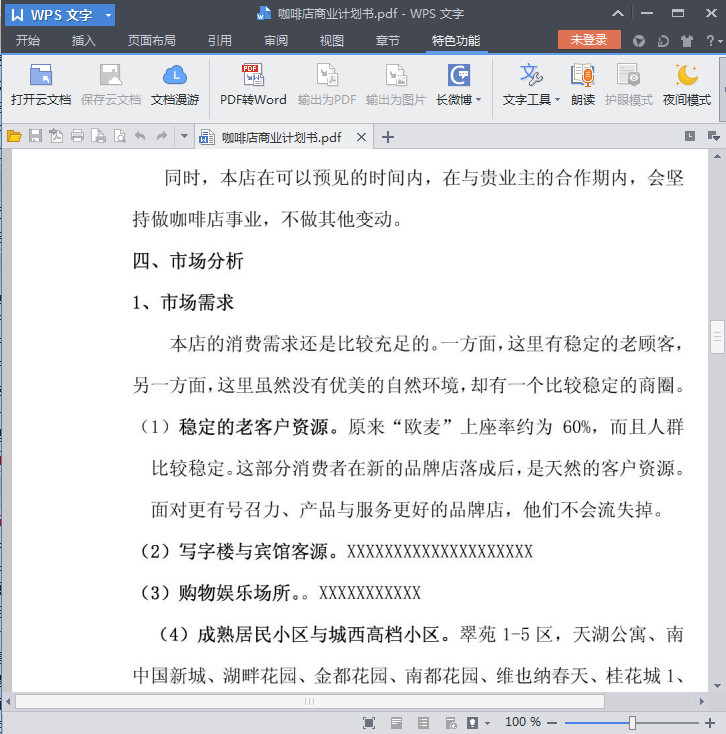This screenshot has height=734, width=726.
Task: Click the zoom in plus button
Action: point(710,723)
